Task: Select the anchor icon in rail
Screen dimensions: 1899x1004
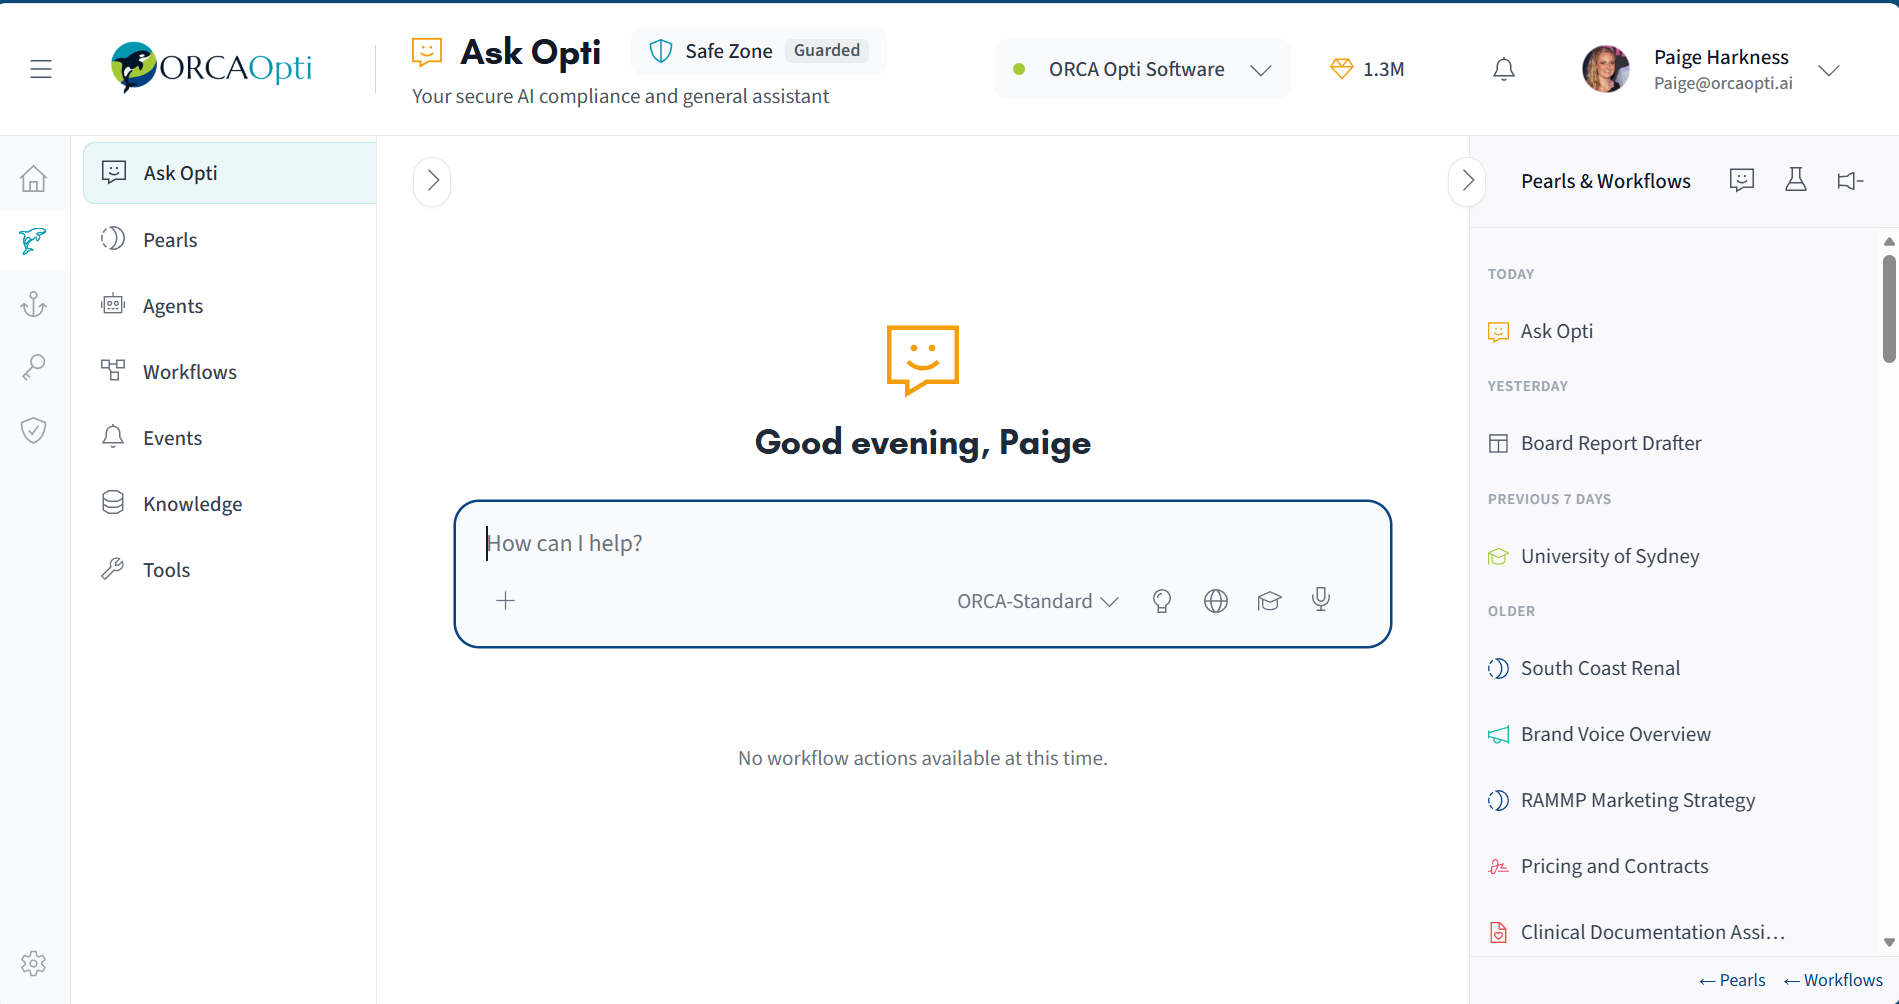Action: (x=34, y=304)
